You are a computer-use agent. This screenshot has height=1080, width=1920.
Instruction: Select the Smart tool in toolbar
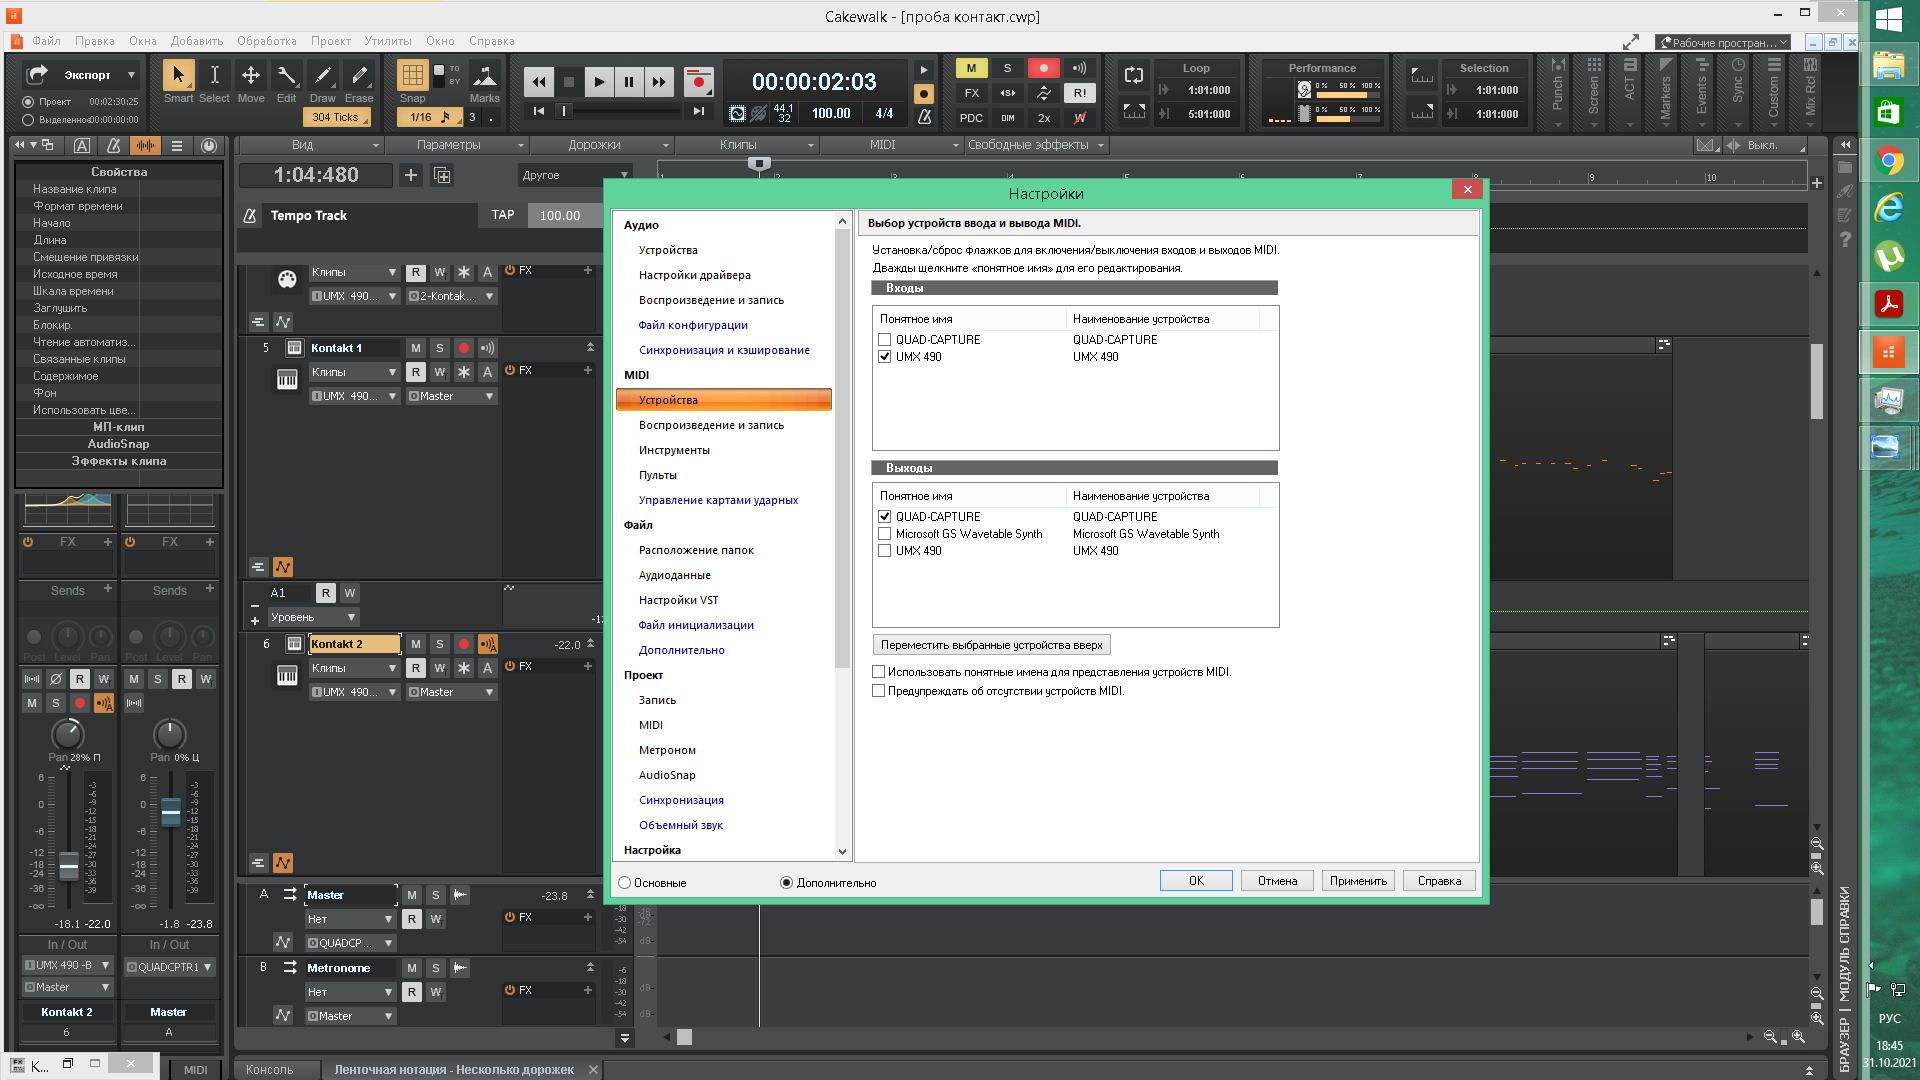point(178,77)
